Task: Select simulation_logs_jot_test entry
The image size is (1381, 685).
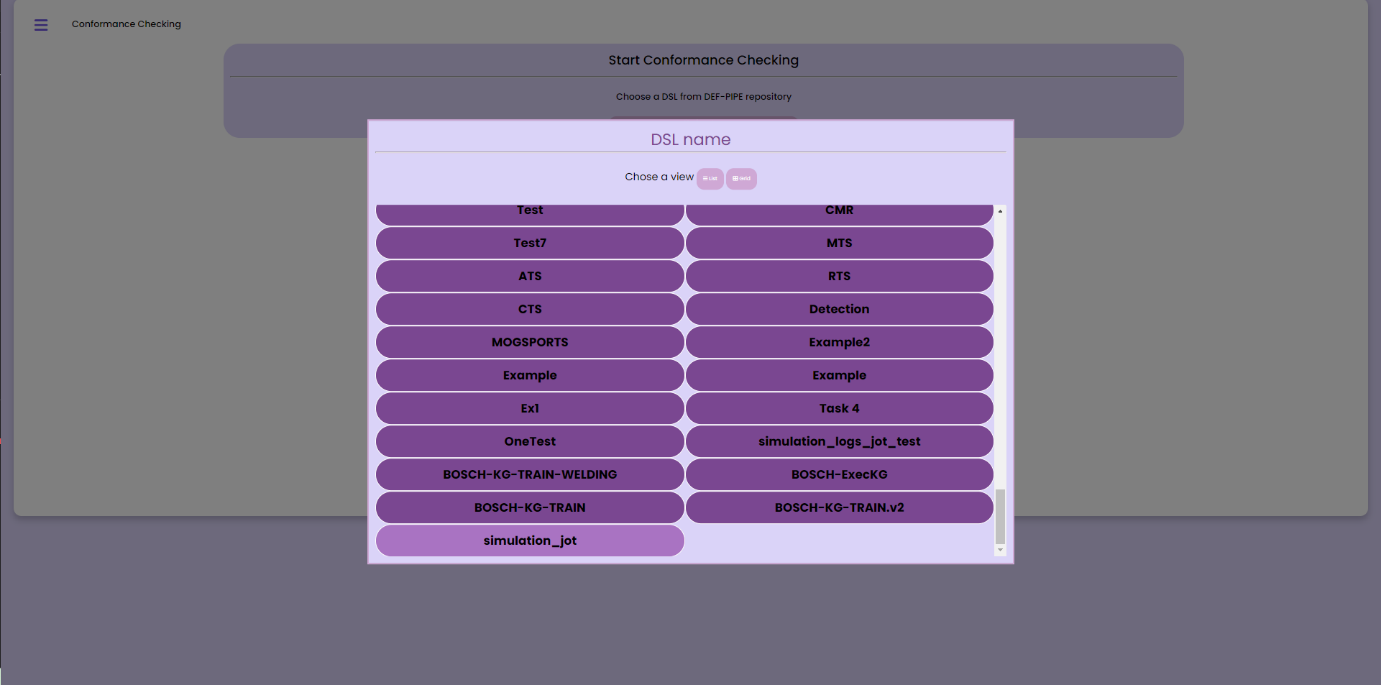Action: [839, 441]
